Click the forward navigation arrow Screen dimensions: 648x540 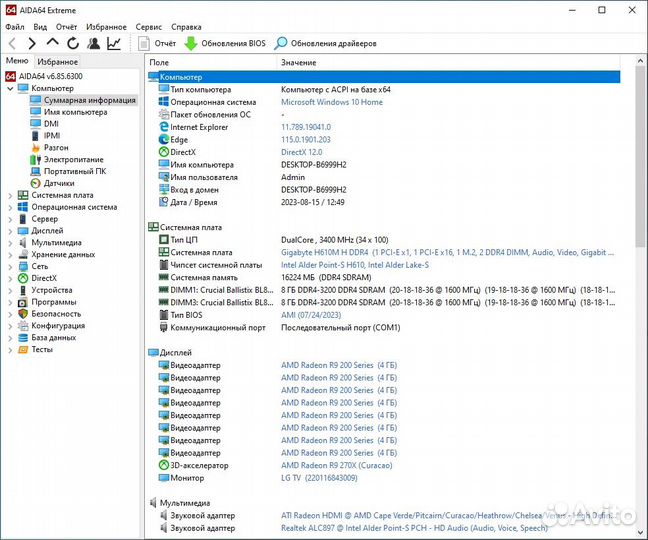tap(32, 44)
